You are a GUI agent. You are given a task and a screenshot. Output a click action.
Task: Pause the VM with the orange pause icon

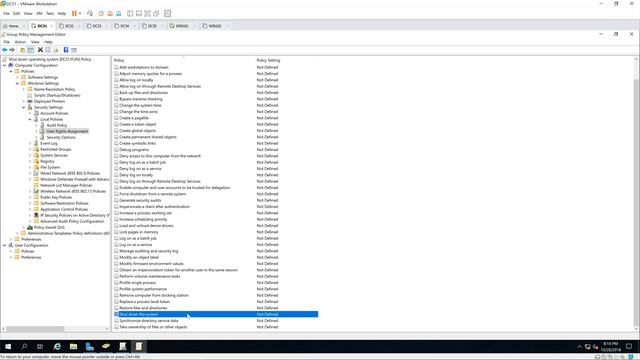click(74, 13)
